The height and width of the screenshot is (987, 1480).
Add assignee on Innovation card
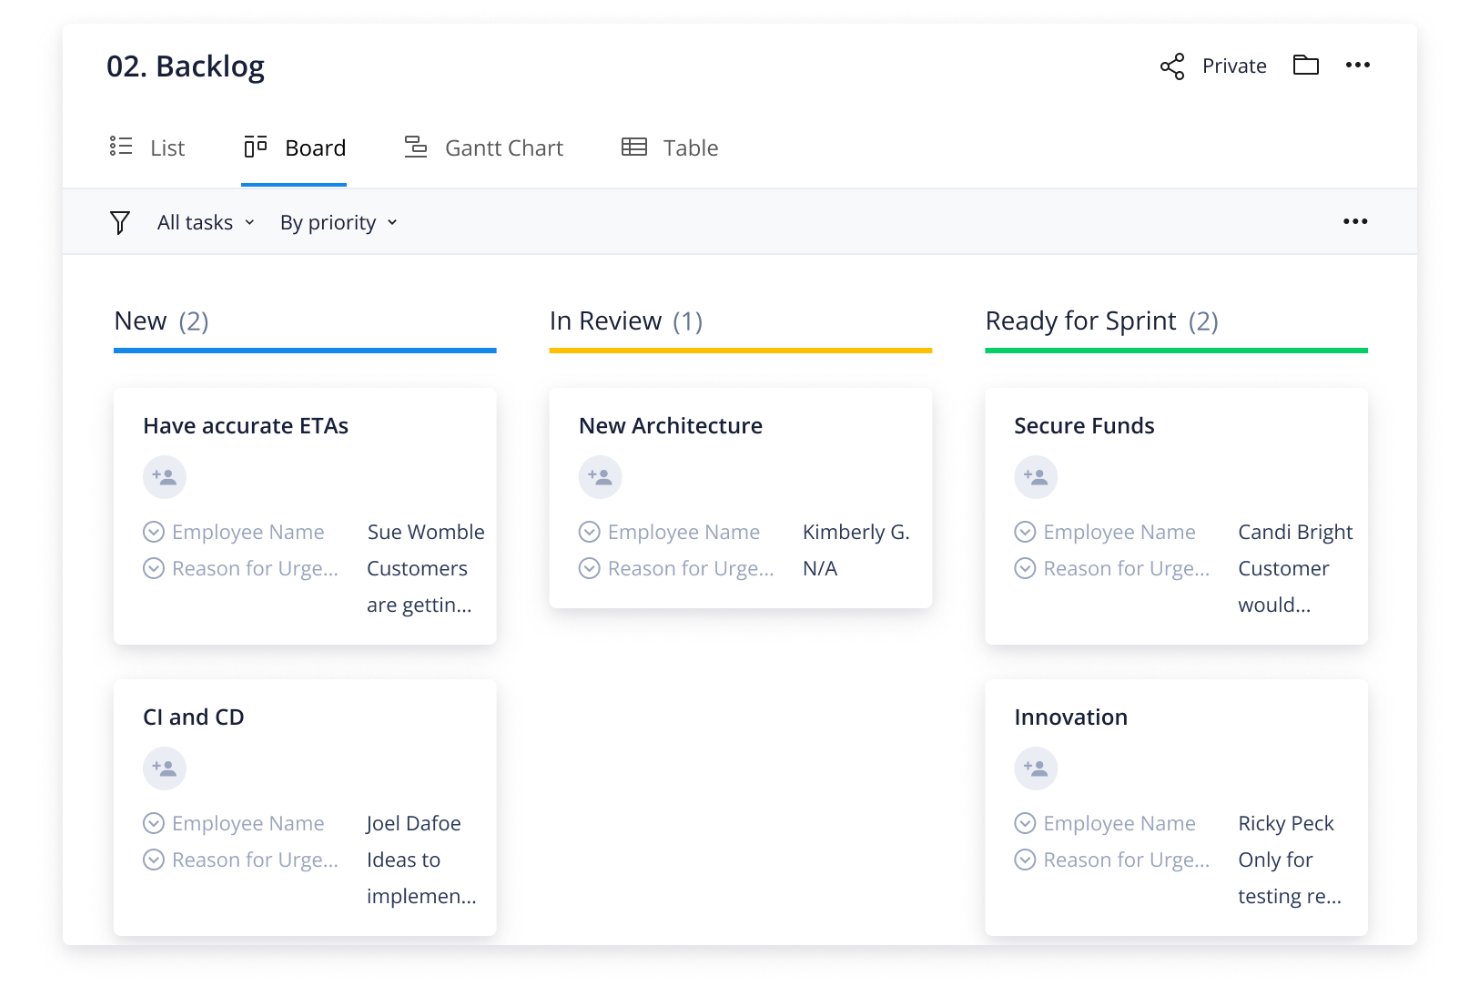pos(1036,768)
